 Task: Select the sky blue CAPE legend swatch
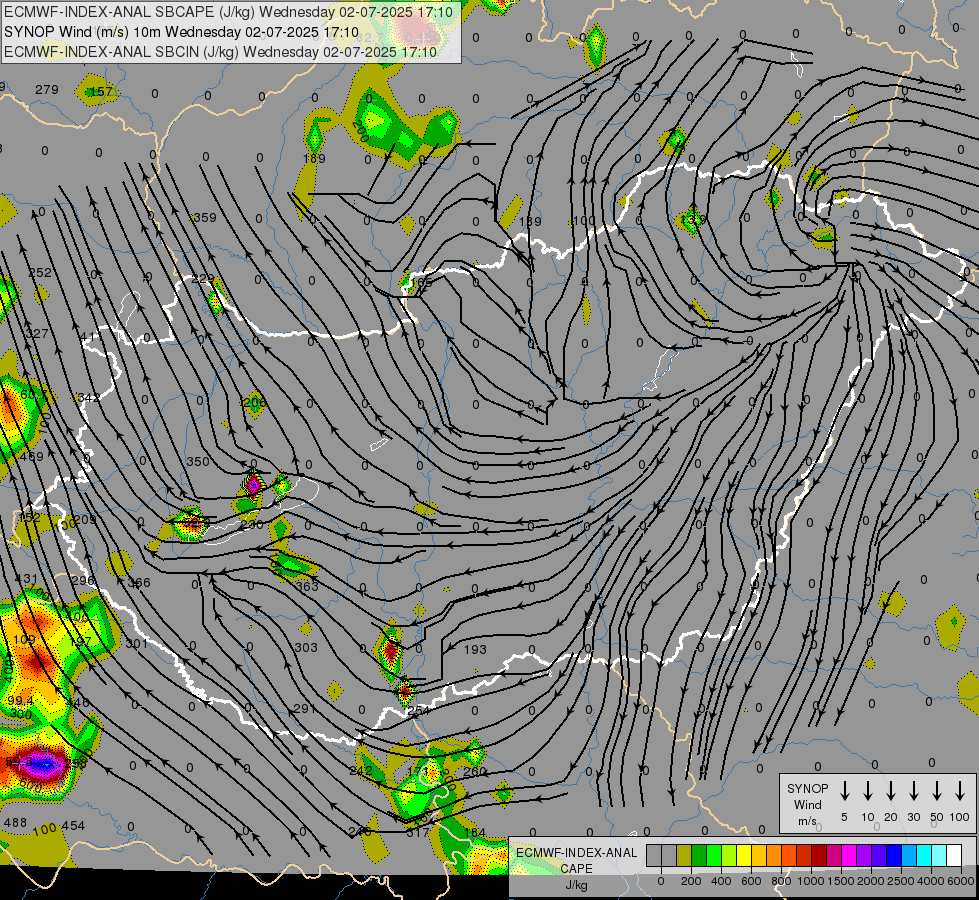coord(910,855)
